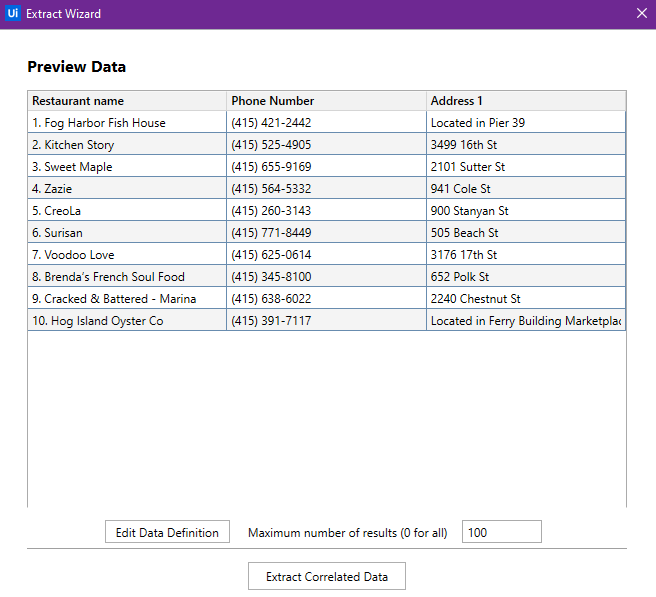Select address 2240 Chestnut St

pos(526,298)
